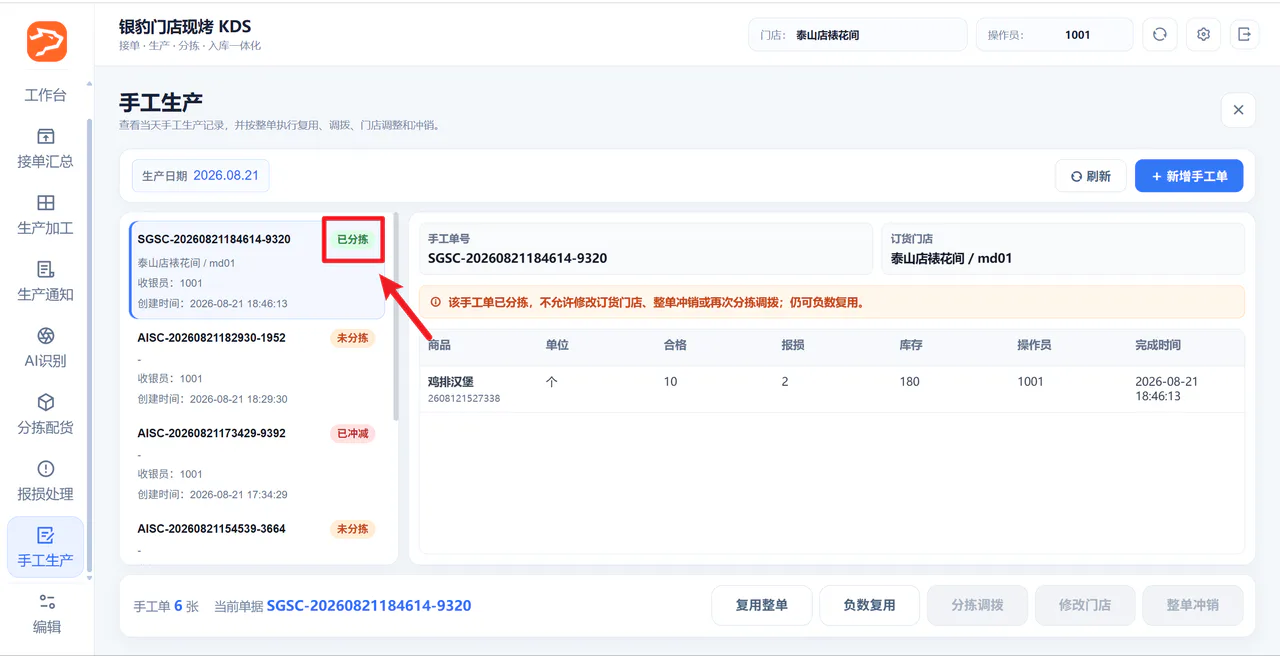Click the 操作员 1001 field
The width and height of the screenshot is (1280, 656).
click(x=1055, y=35)
